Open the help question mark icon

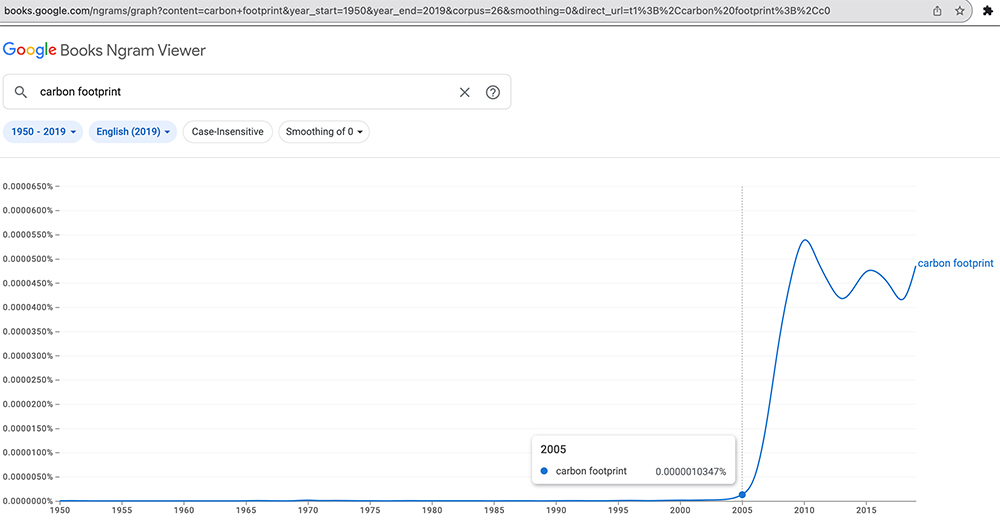pyautogui.click(x=492, y=92)
